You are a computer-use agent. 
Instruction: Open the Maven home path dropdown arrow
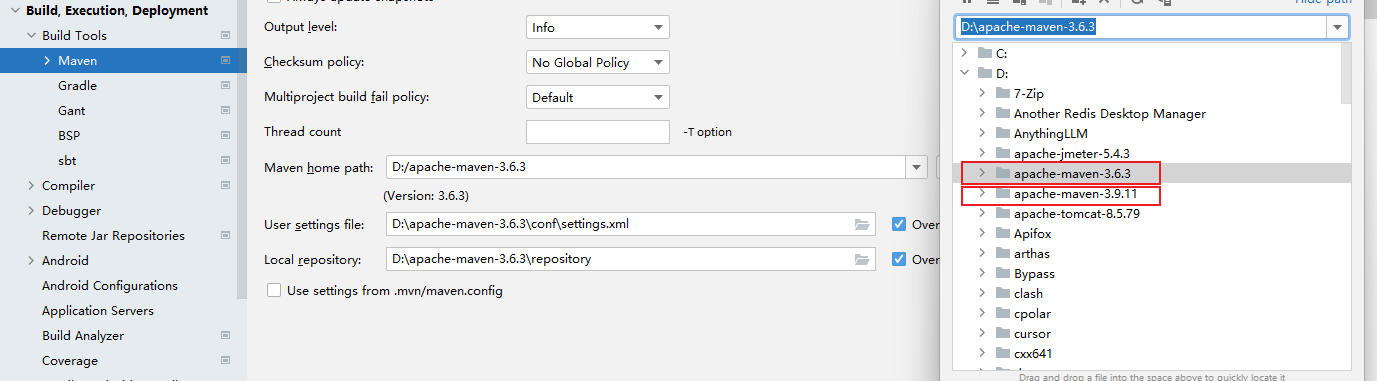point(916,167)
